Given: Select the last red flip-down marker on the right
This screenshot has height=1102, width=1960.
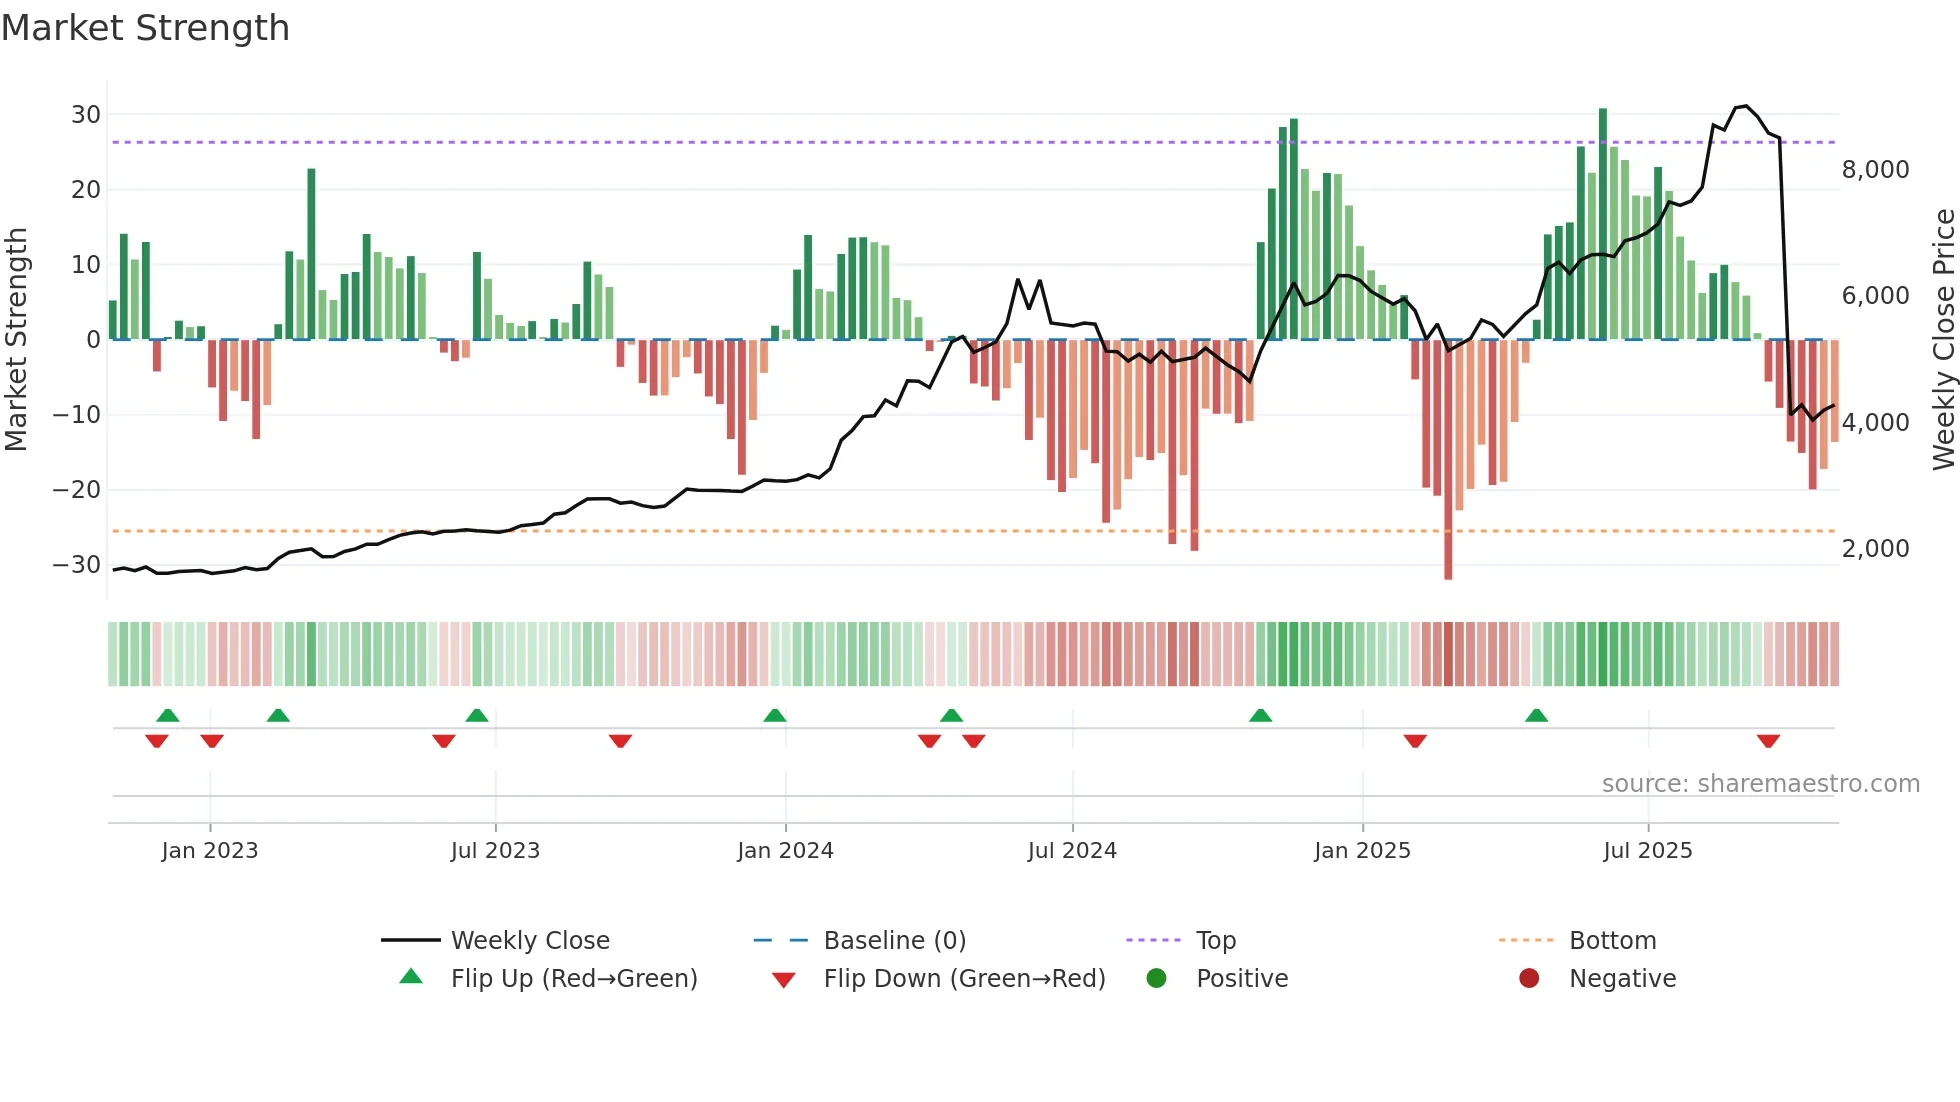Looking at the screenshot, I should [1768, 741].
